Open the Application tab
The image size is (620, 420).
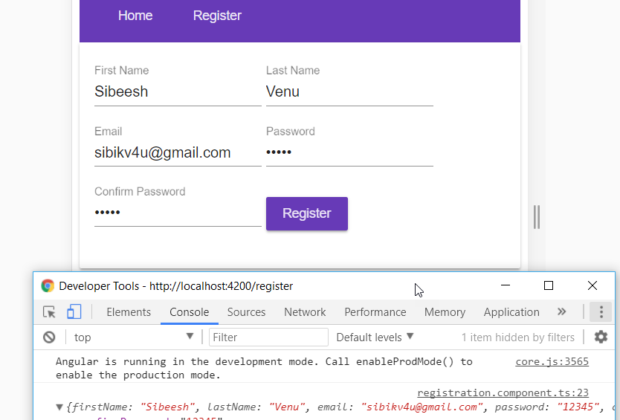tap(511, 312)
